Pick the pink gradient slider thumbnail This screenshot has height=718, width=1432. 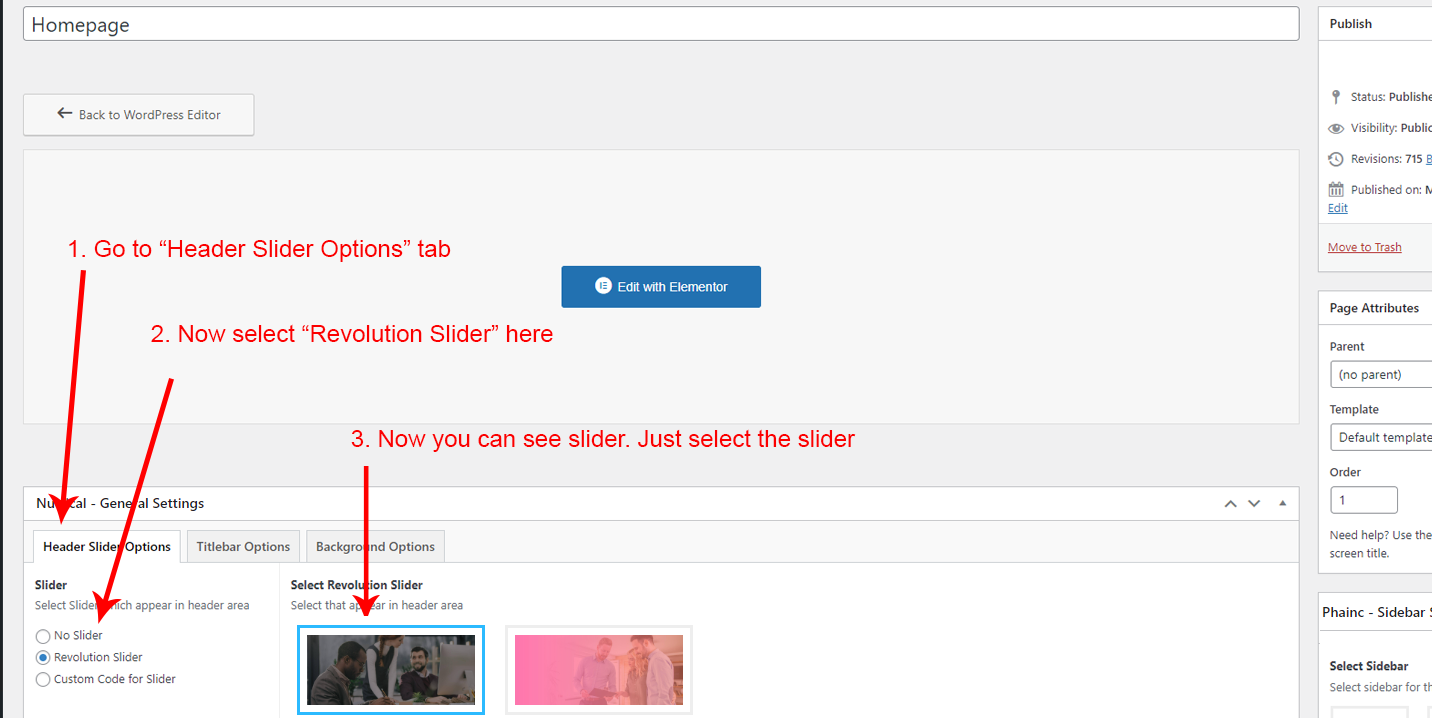click(x=598, y=669)
